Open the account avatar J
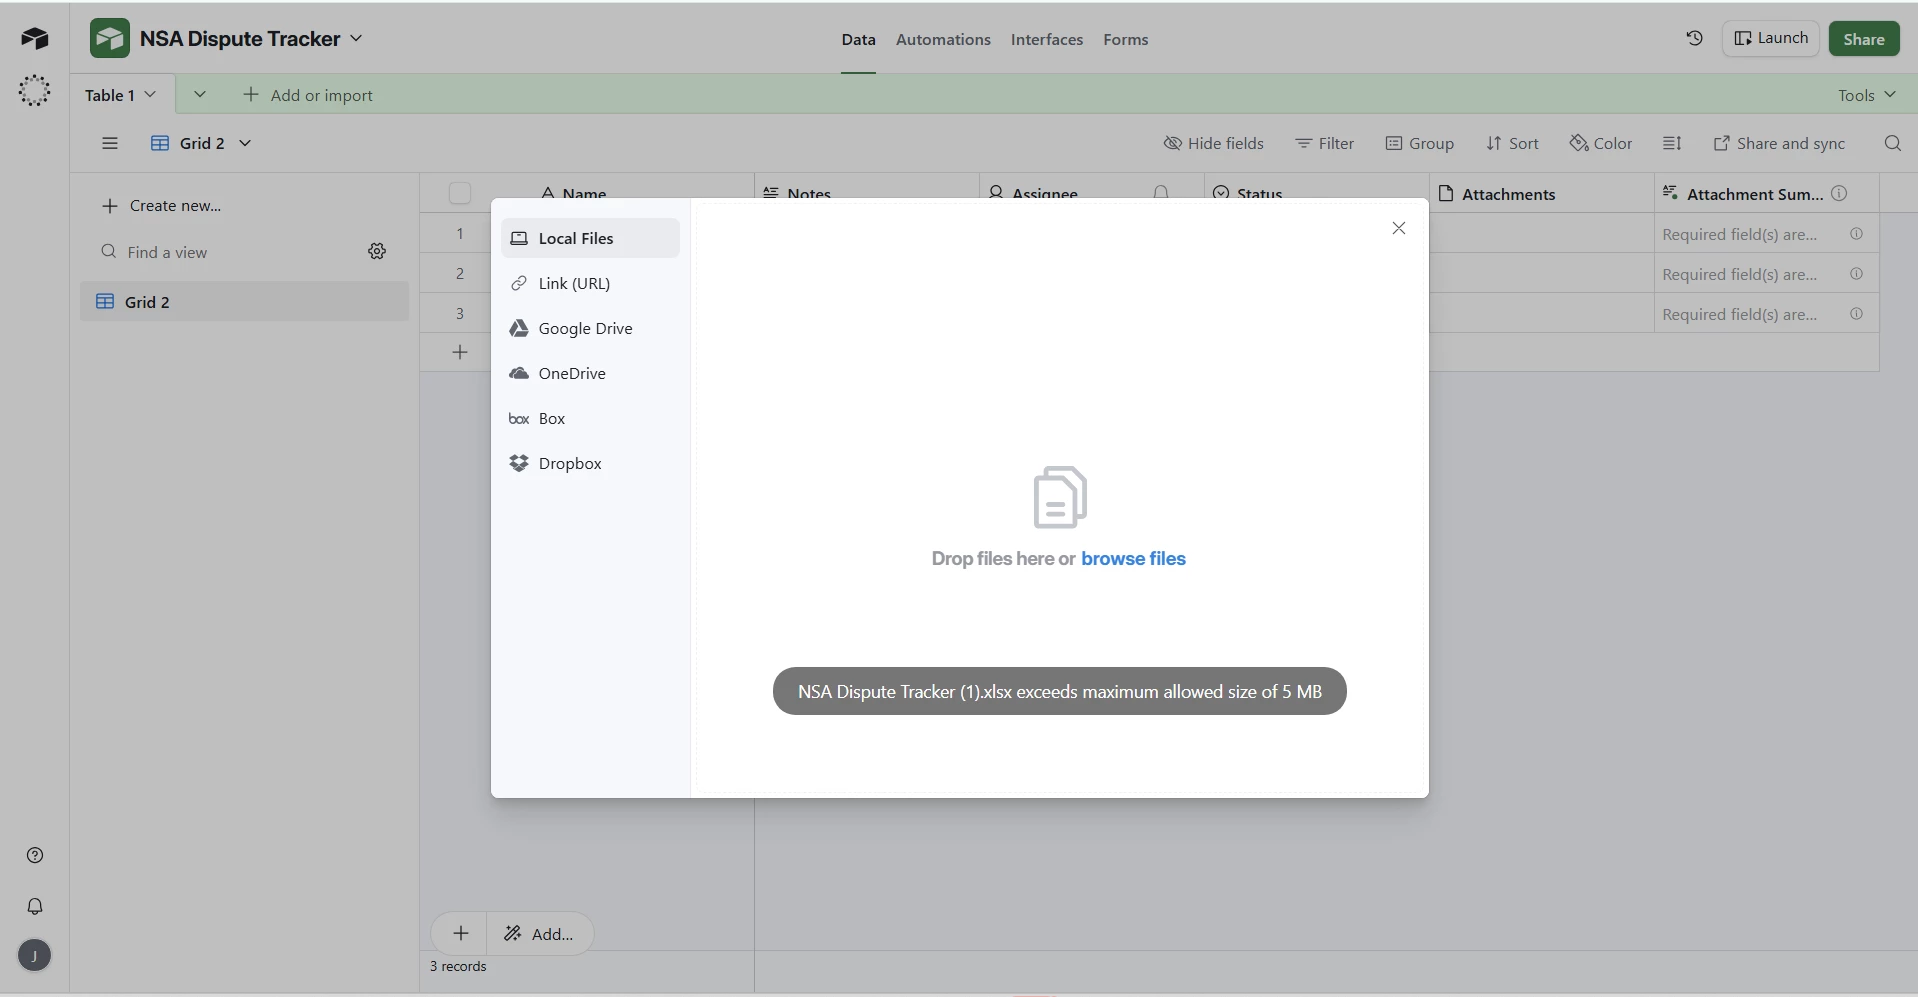Viewport: 1918px width, 997px height. 35,955
